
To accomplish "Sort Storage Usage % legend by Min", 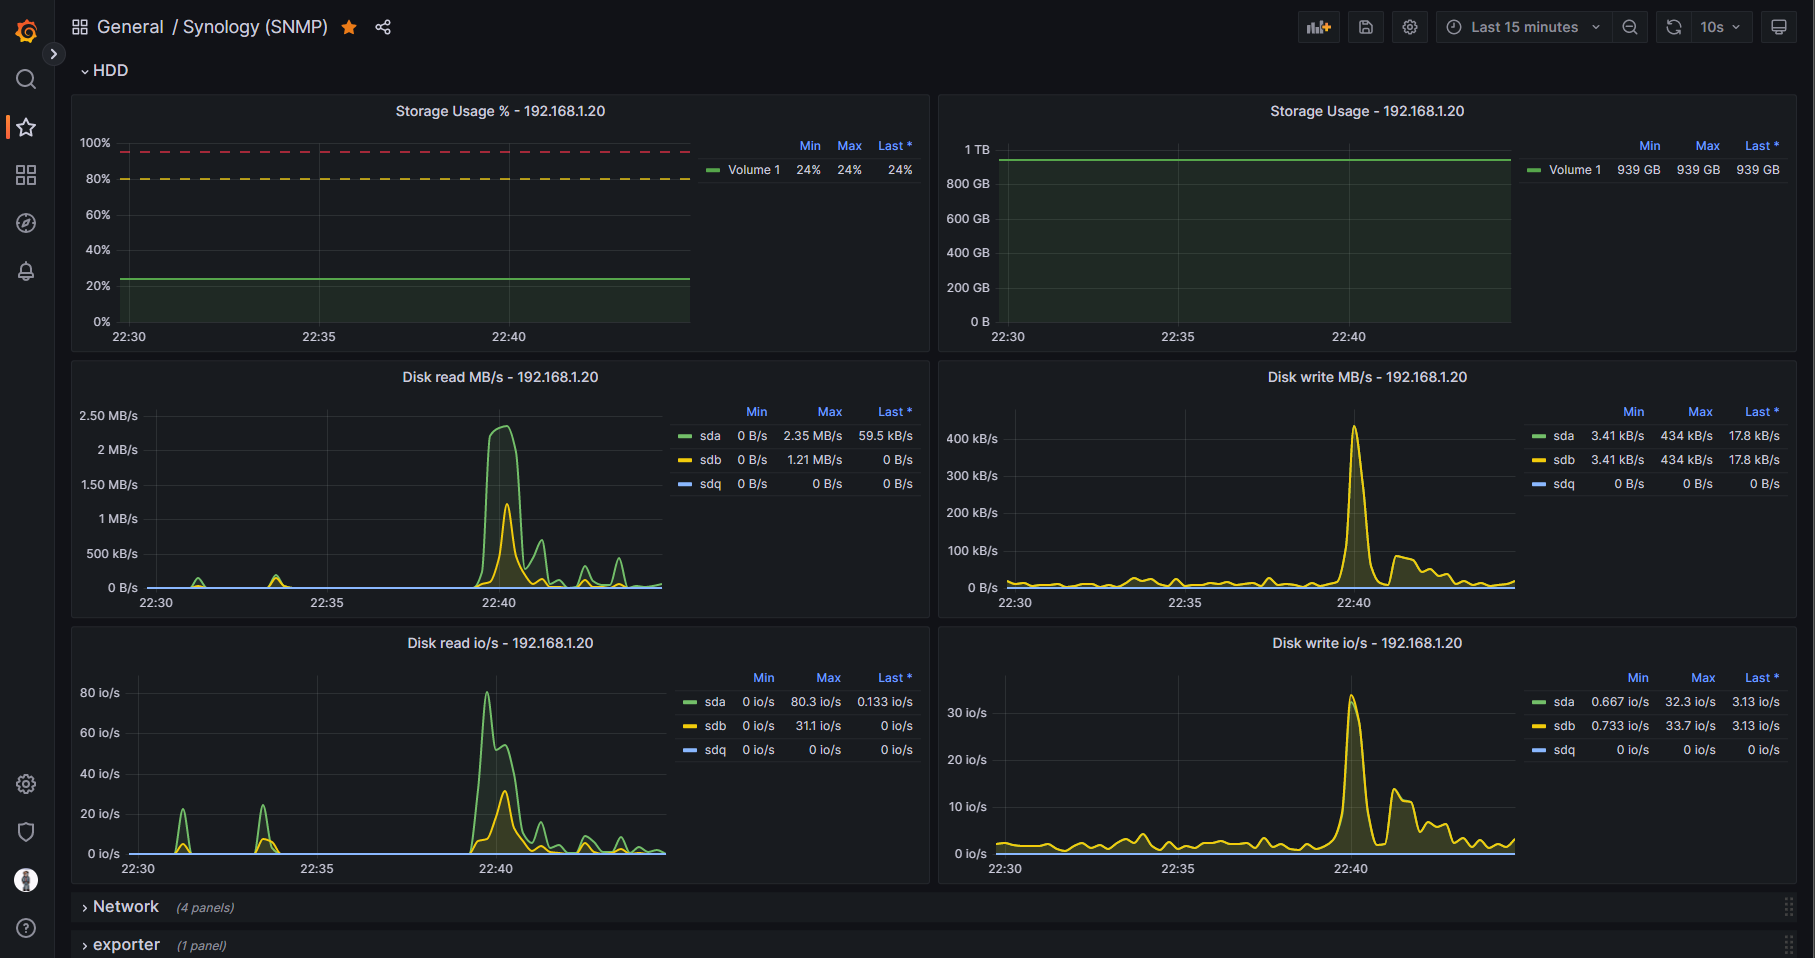I will click(x=810, y=146).
